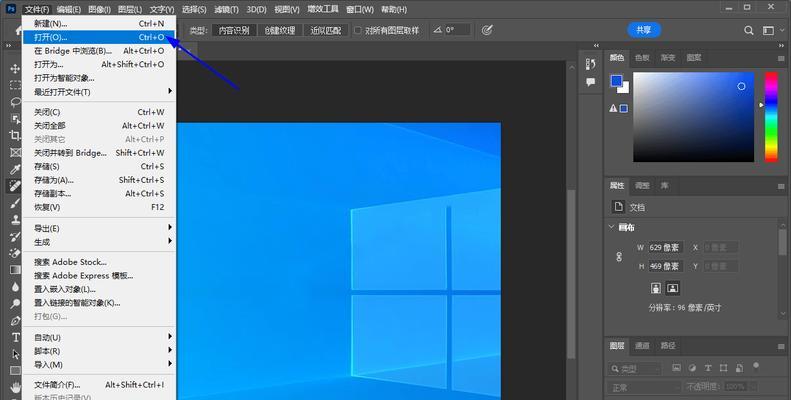This screenshot has height=400, width=791.
Task: Select the Brush tool
Action: 15,203
